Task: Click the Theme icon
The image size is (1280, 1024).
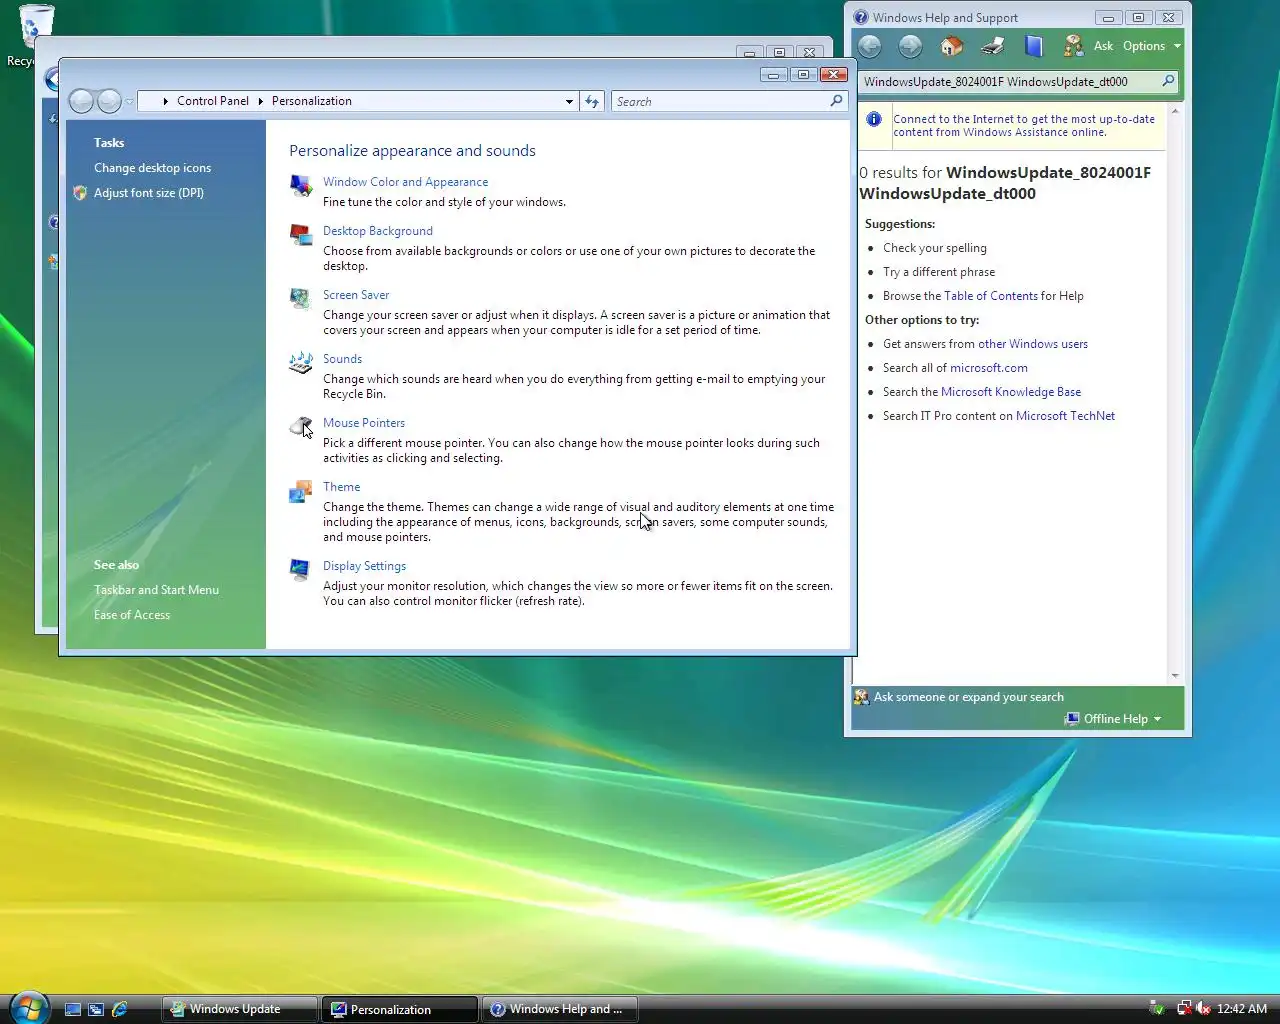Action: [x=300, y=491]
